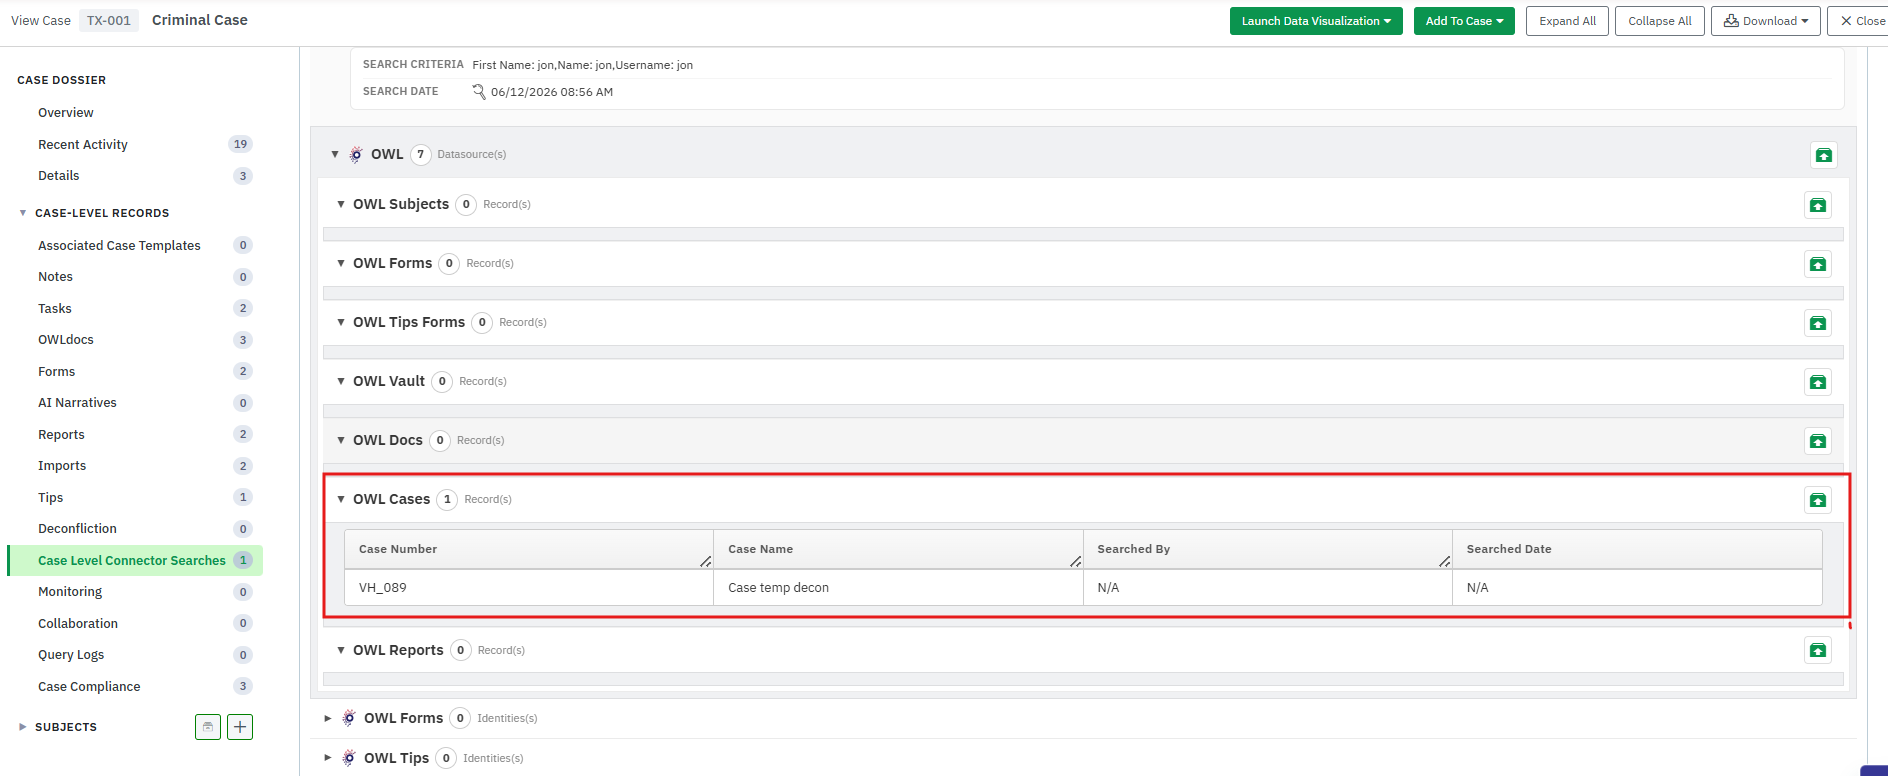Open Monitoring in sidebar
The width and height of the screenshot is (1888, 776).
(70, 592)
